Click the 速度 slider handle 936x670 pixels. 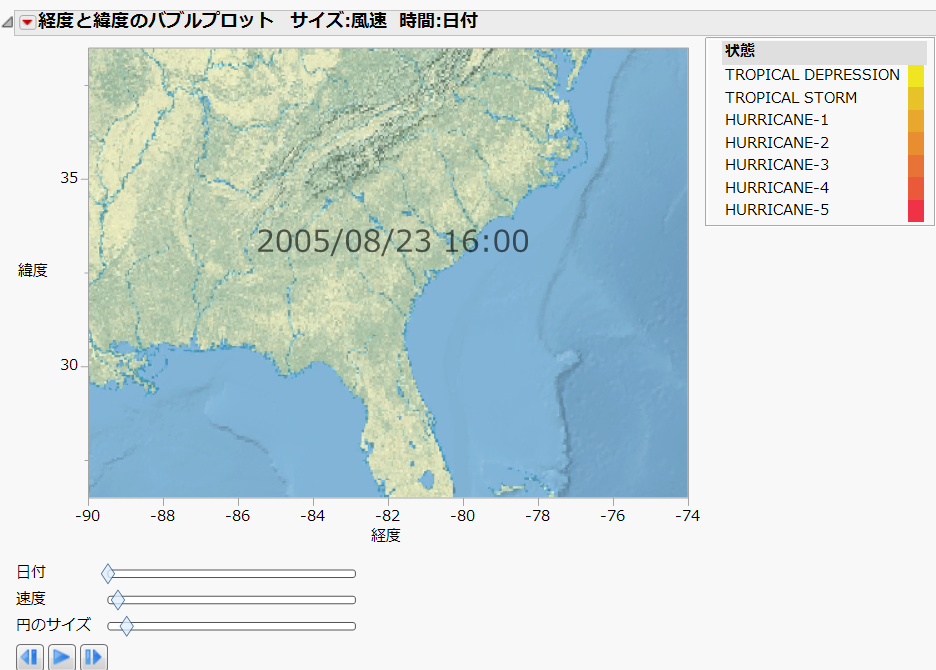tap(117, 600)
